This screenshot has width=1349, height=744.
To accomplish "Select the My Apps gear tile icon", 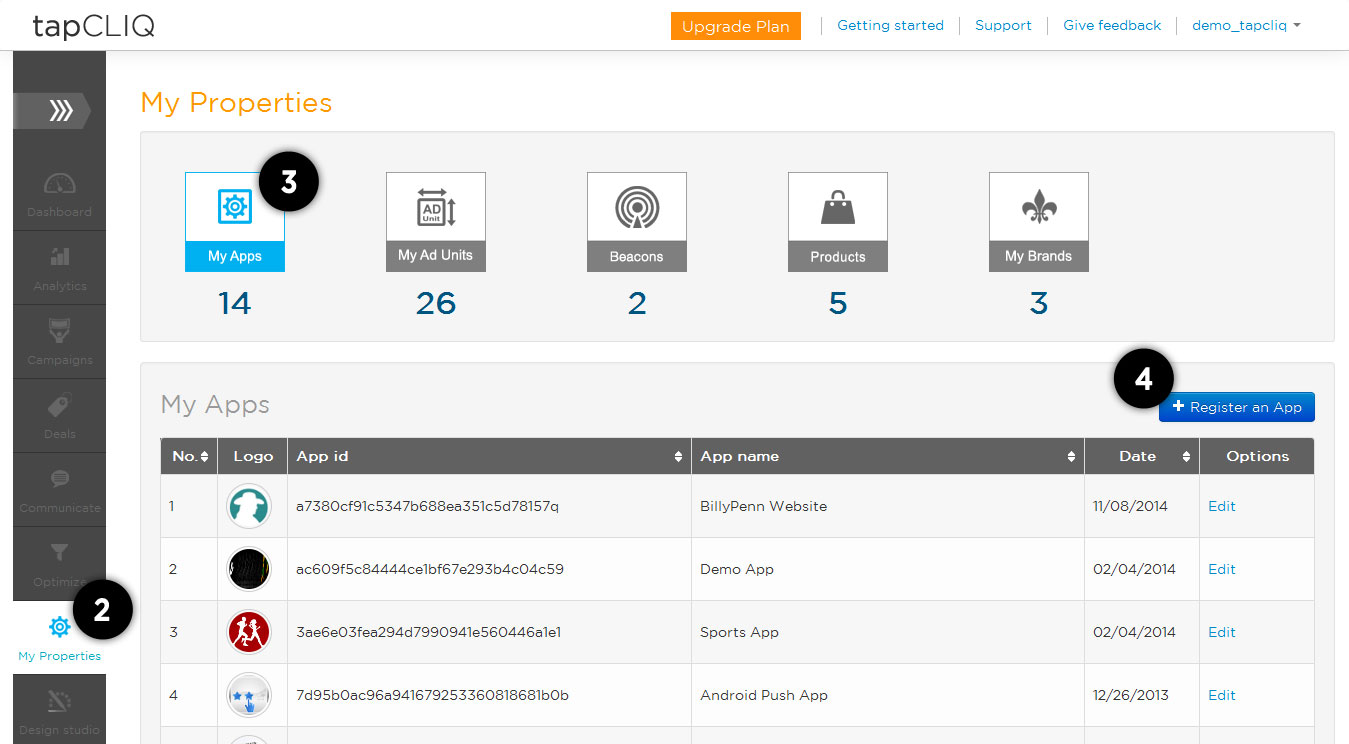I will [x=235, y=207].
